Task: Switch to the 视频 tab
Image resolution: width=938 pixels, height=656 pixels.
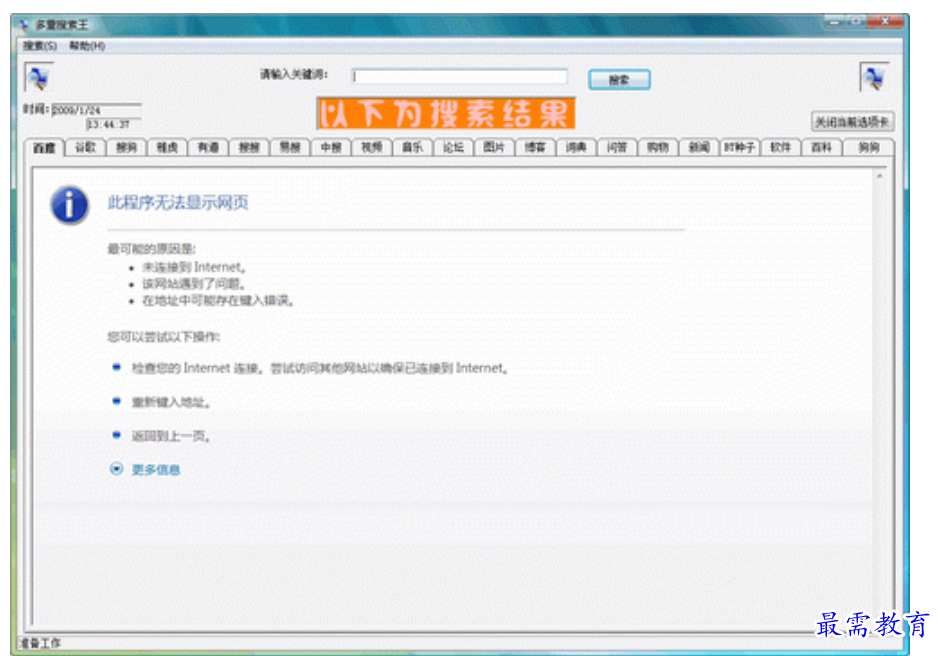Action: pyautogui.click(x=371, y=147)
